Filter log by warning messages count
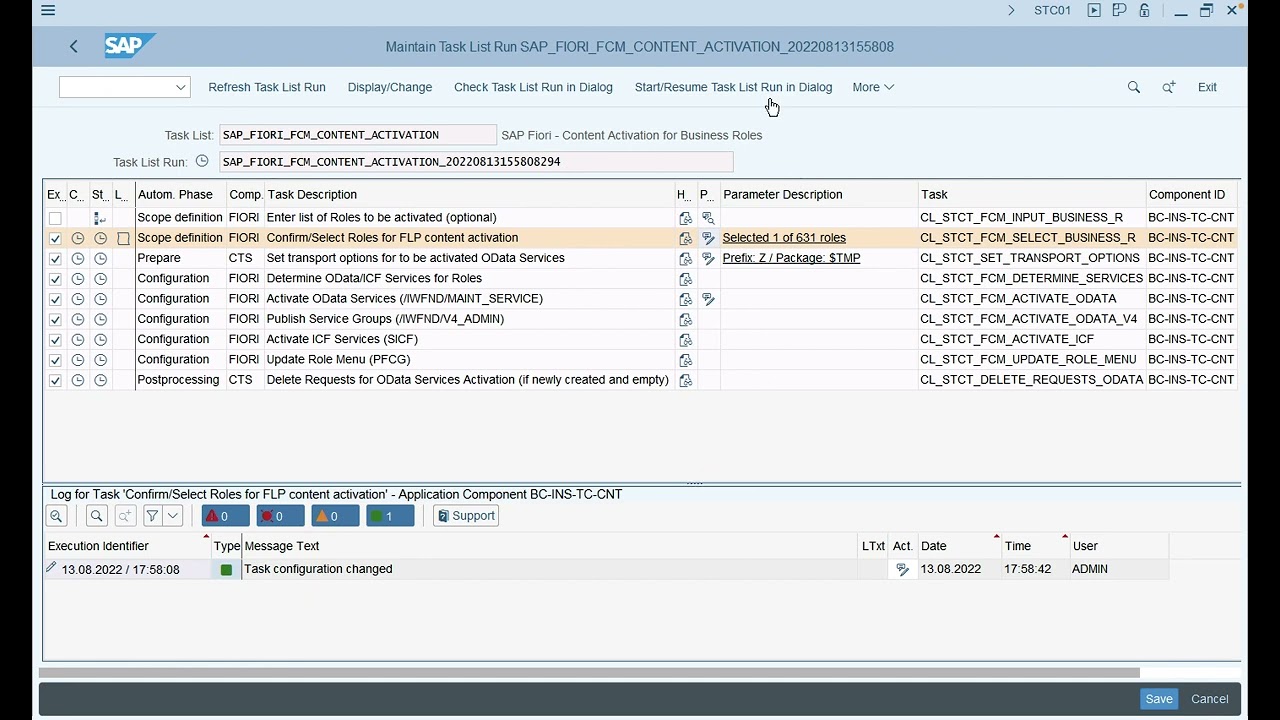Screen dimensions: 1280x720 (x=335, y=516)
